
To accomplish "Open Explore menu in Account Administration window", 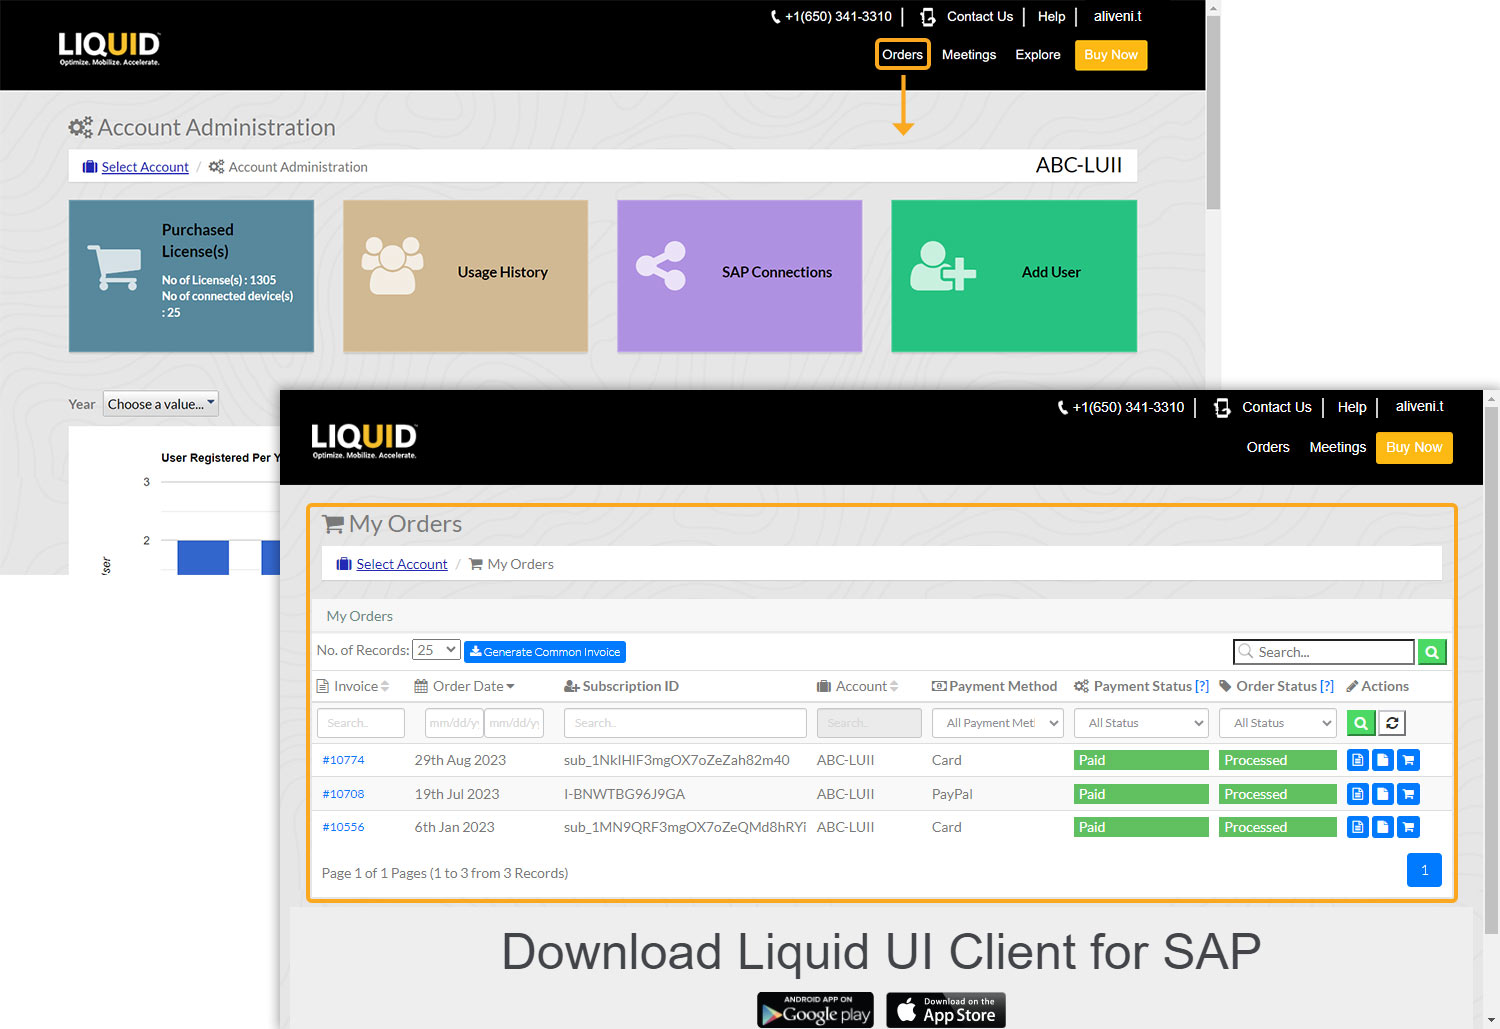I will click(1038, 55).
